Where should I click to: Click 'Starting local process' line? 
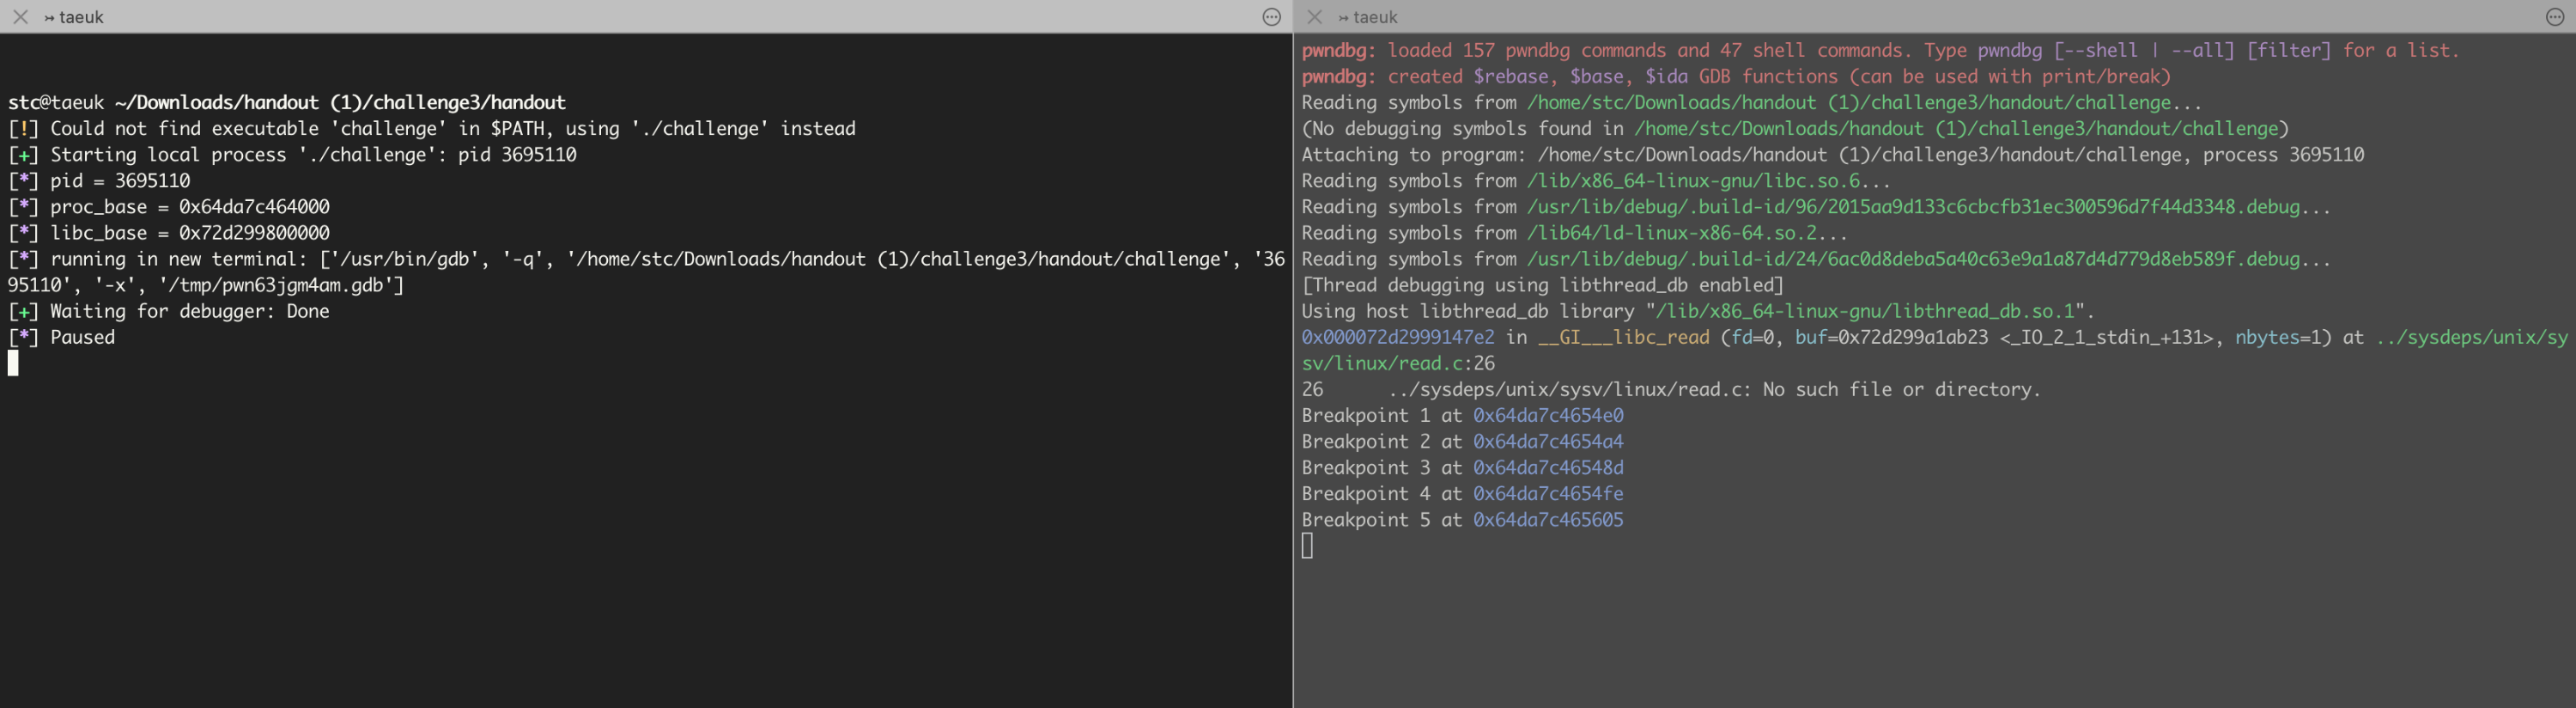tap(292, 155)
